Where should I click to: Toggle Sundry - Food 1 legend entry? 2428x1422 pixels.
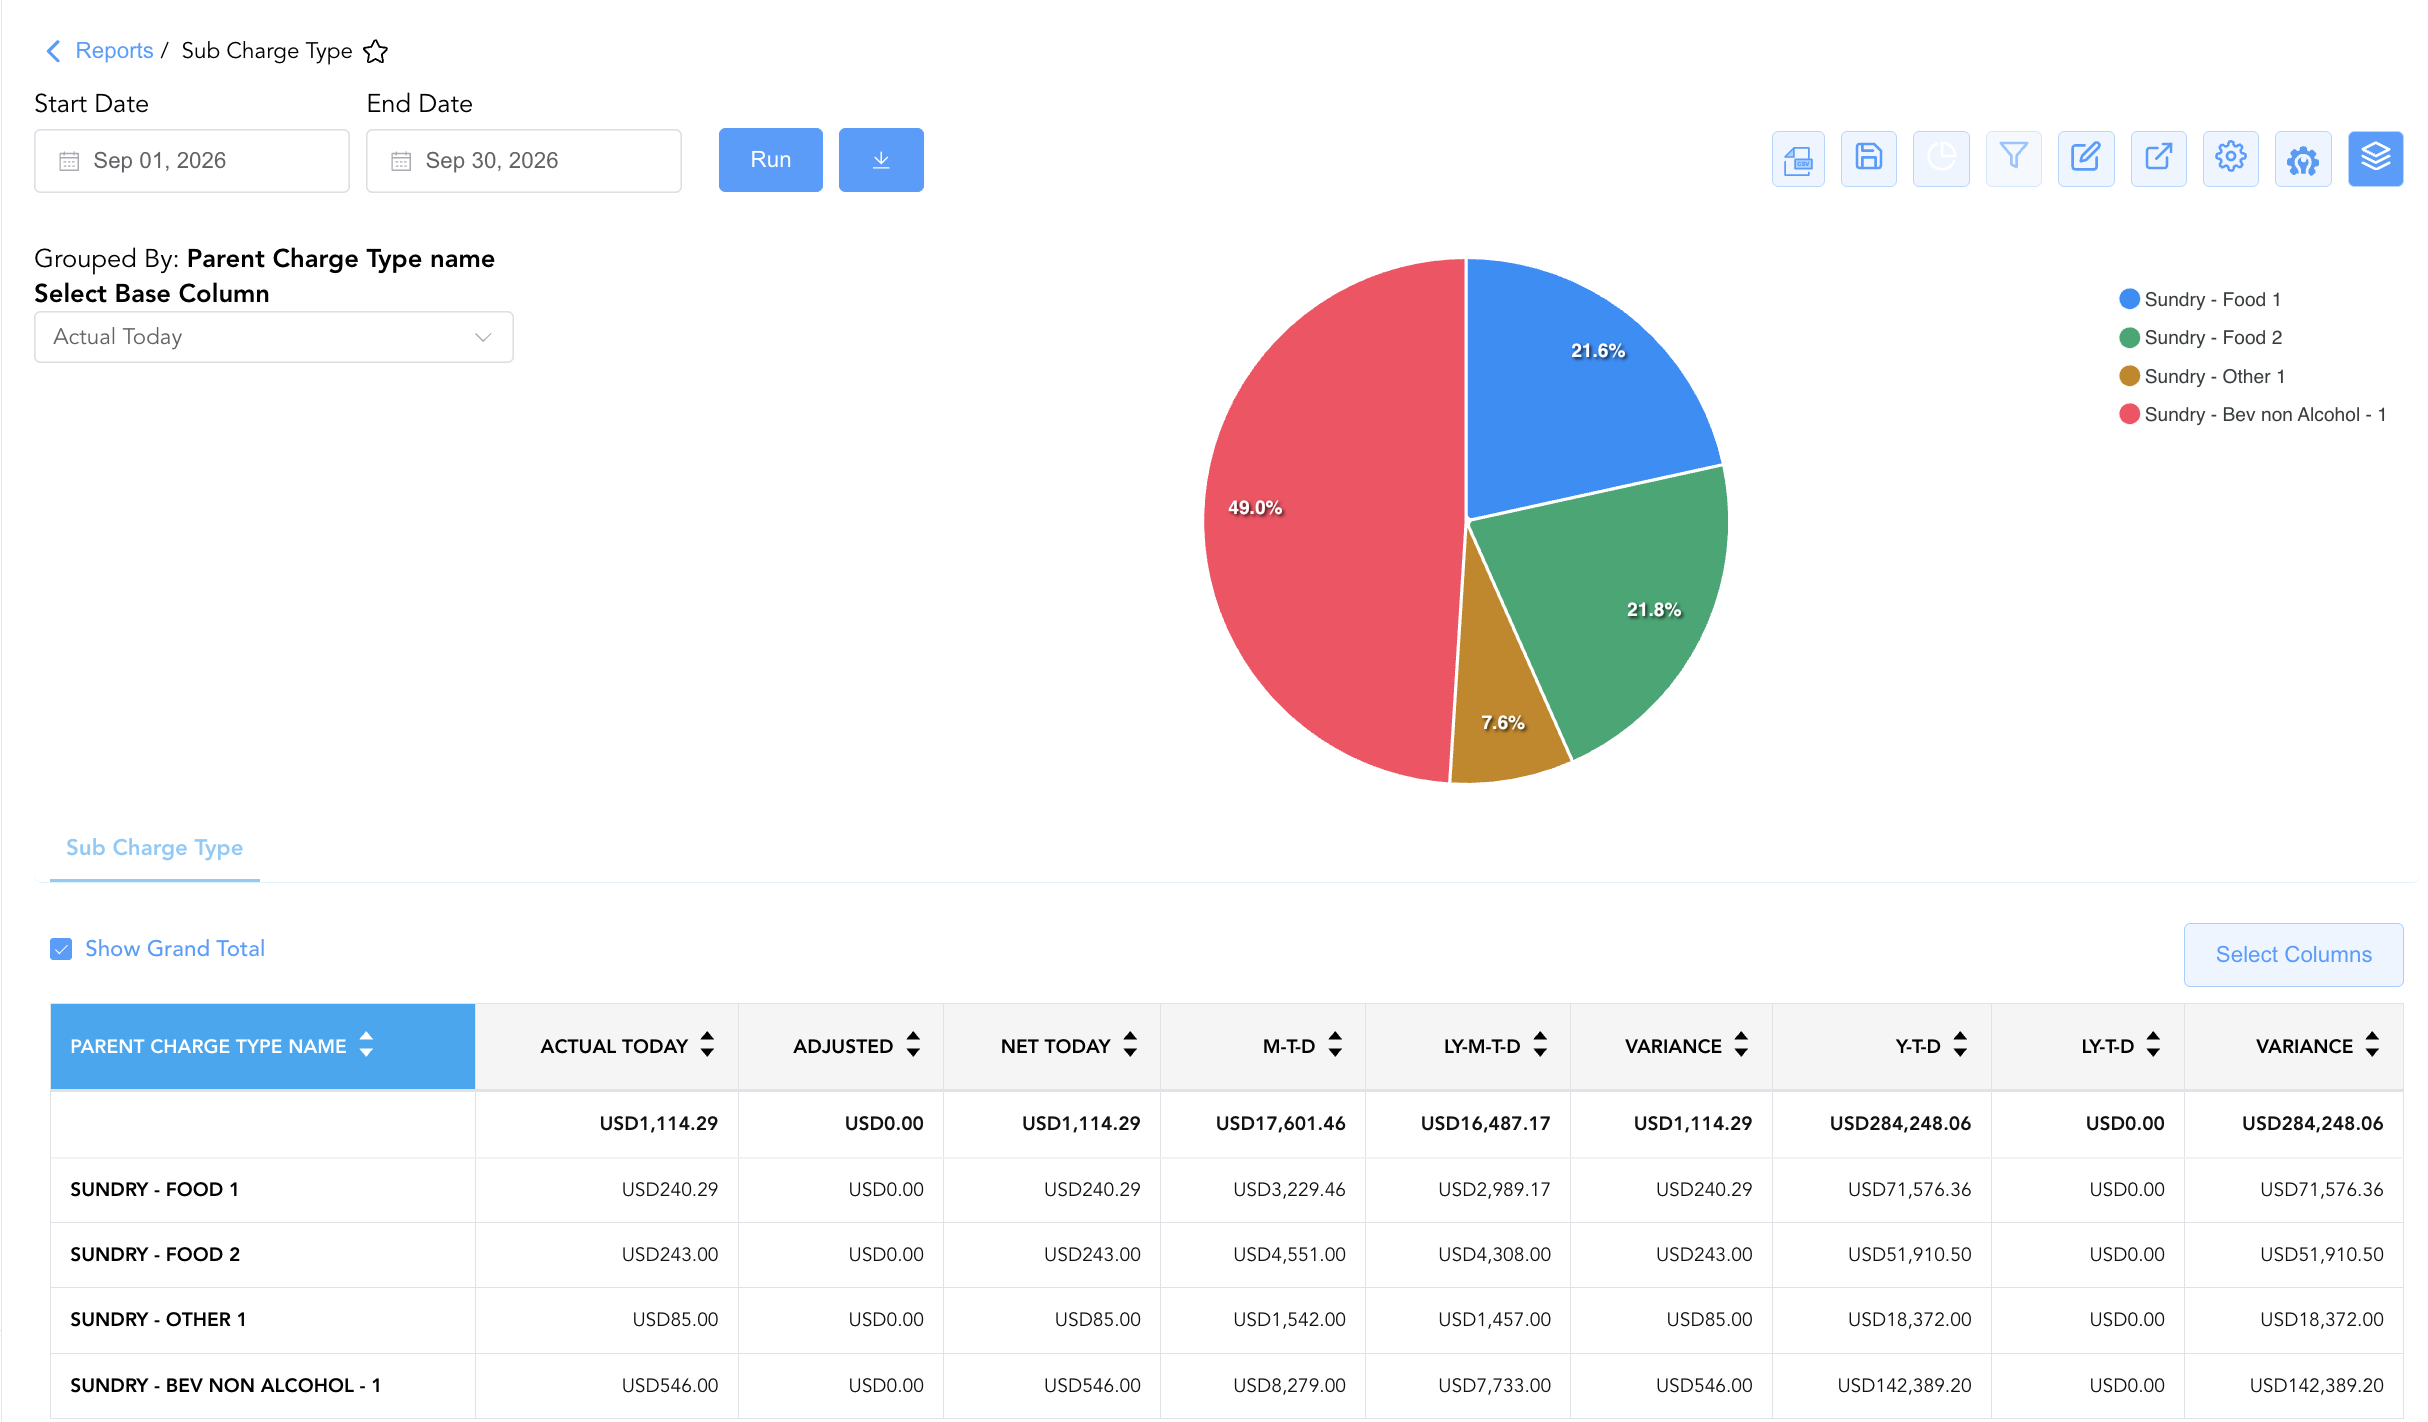click(2200, 299)
